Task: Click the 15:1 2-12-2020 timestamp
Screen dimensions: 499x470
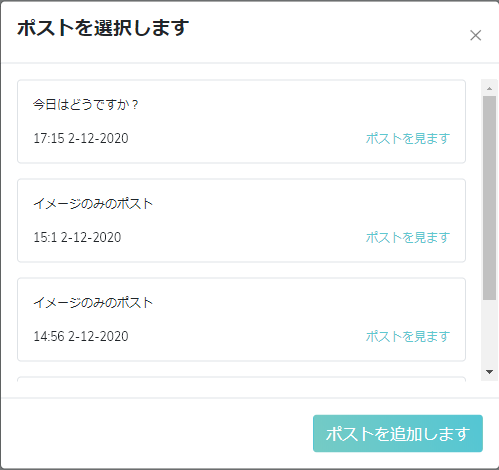Action: (77, 237)
